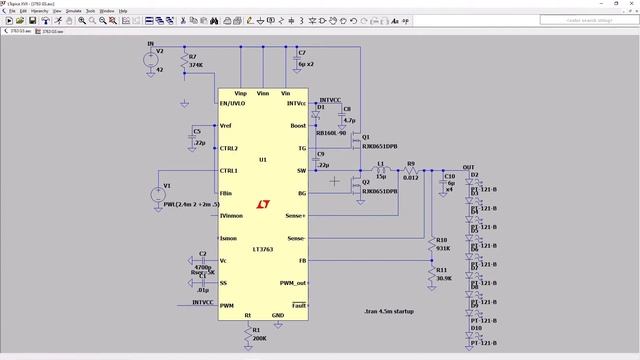Viewport: 640px width, 360px height.
Task: Open a file with the folder icon
Action: (20, 20)
